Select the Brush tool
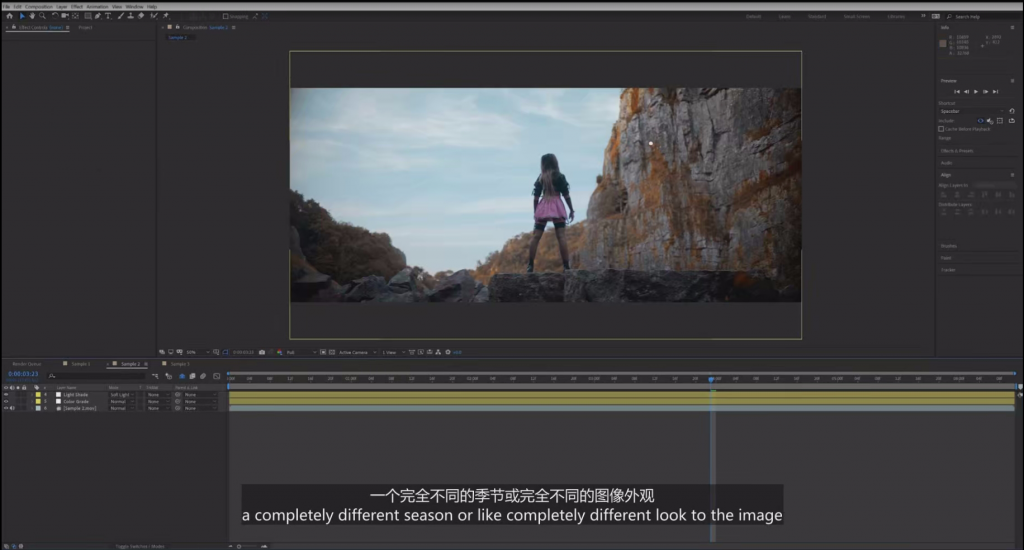Image resolution: width=1024 pixels, height=550 pixels. [121, 16]
